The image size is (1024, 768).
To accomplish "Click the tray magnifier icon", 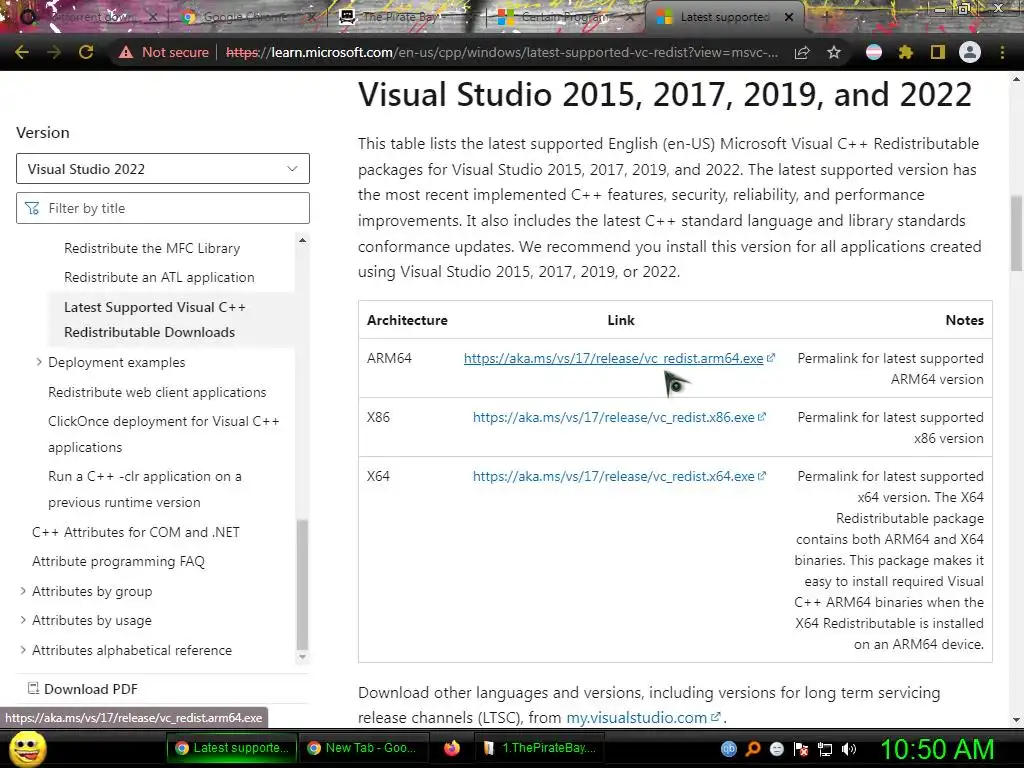I will [x=753, y=749].
